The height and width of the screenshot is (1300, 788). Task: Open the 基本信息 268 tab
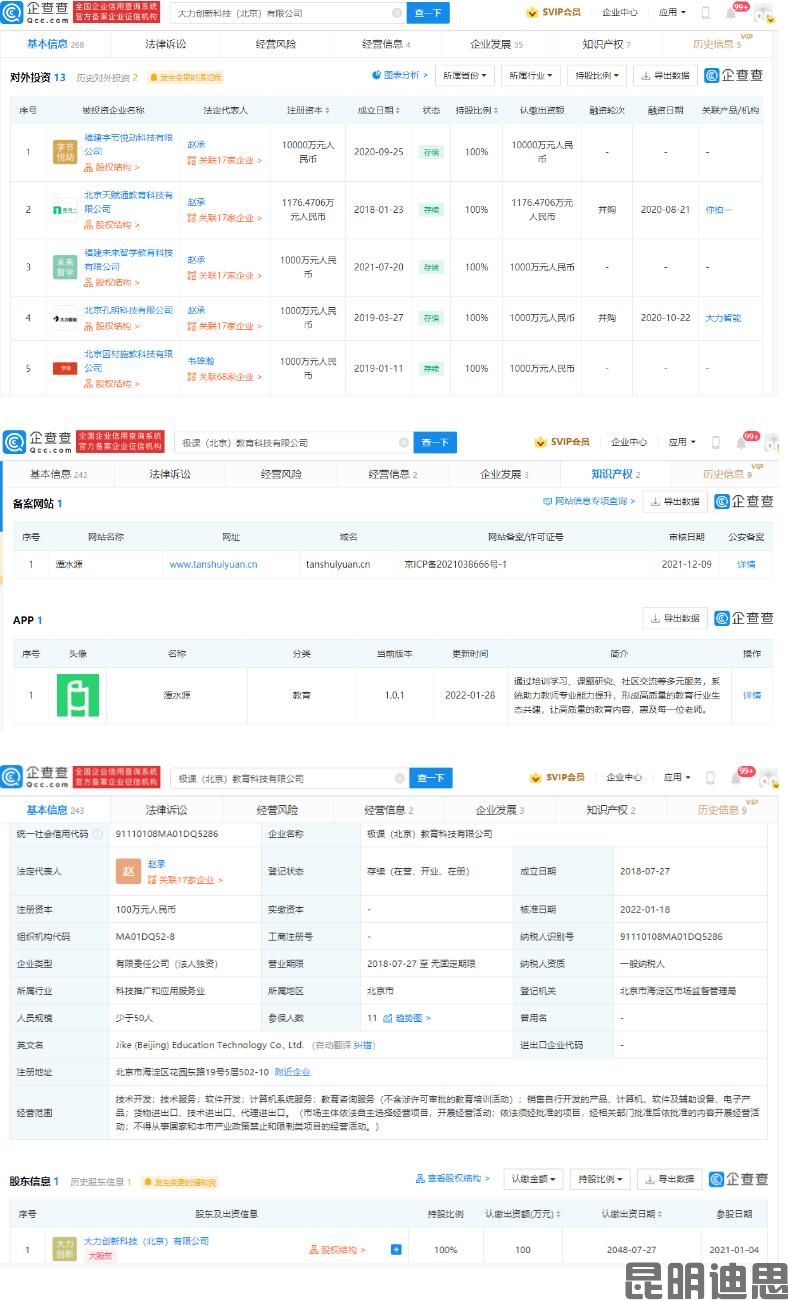click(55, 44)
